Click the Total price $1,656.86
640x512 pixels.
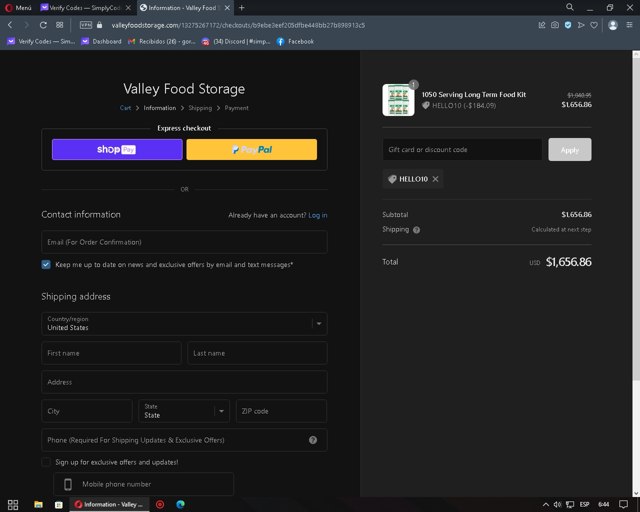(x=569, y=262)
